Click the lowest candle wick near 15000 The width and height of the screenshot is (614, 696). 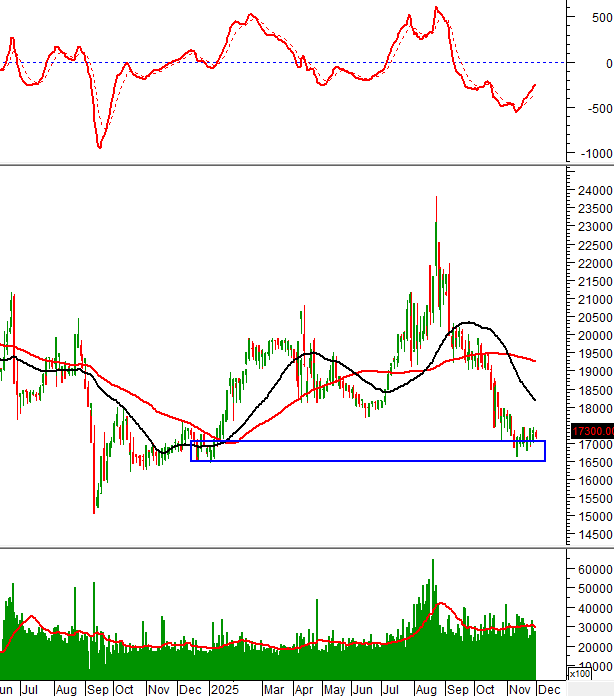[x=95, y=511]
